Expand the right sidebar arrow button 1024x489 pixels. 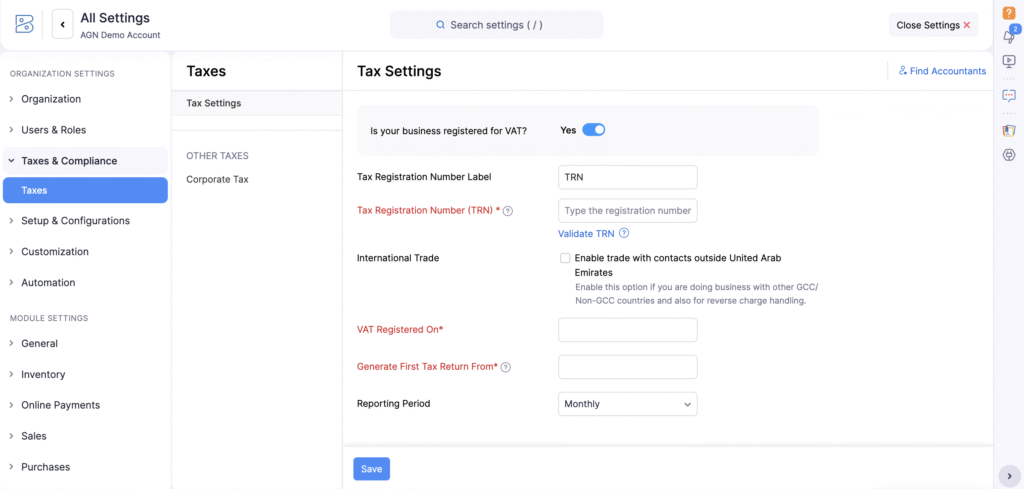[1010, 476]
